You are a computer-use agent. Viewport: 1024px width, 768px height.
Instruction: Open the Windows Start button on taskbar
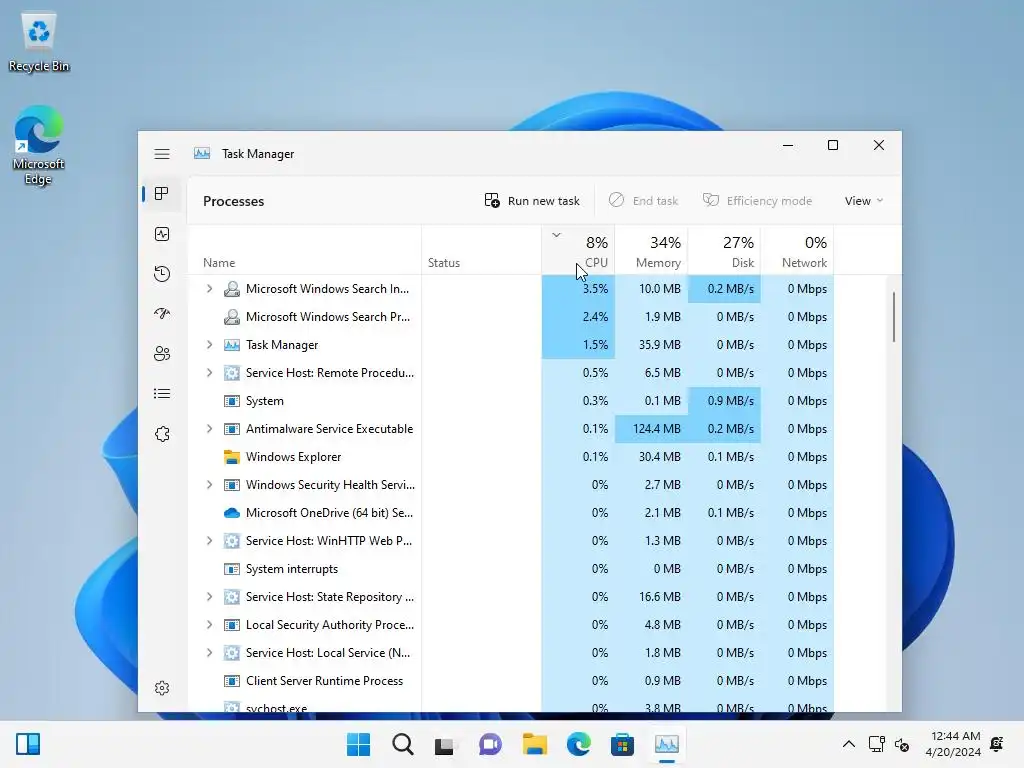point(358,744)
